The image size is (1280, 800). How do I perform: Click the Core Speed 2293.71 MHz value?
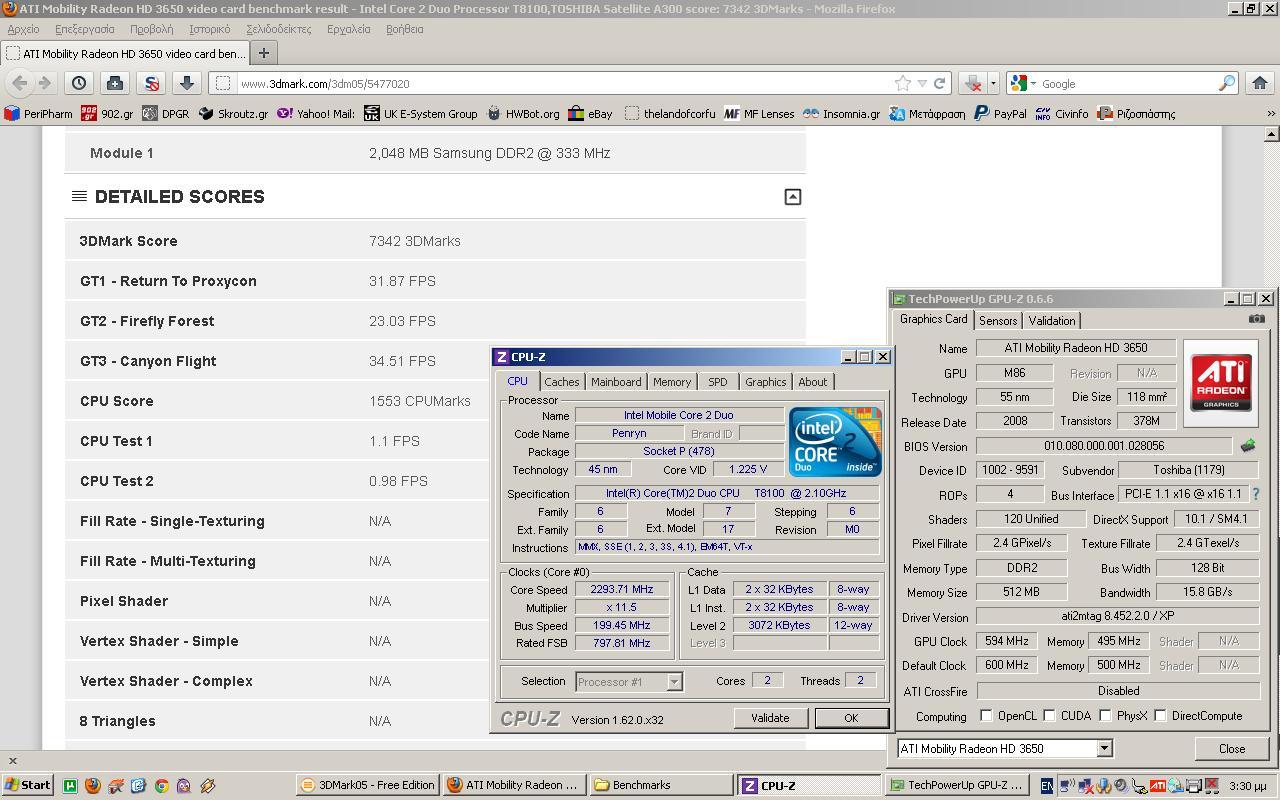coord(622,589)
